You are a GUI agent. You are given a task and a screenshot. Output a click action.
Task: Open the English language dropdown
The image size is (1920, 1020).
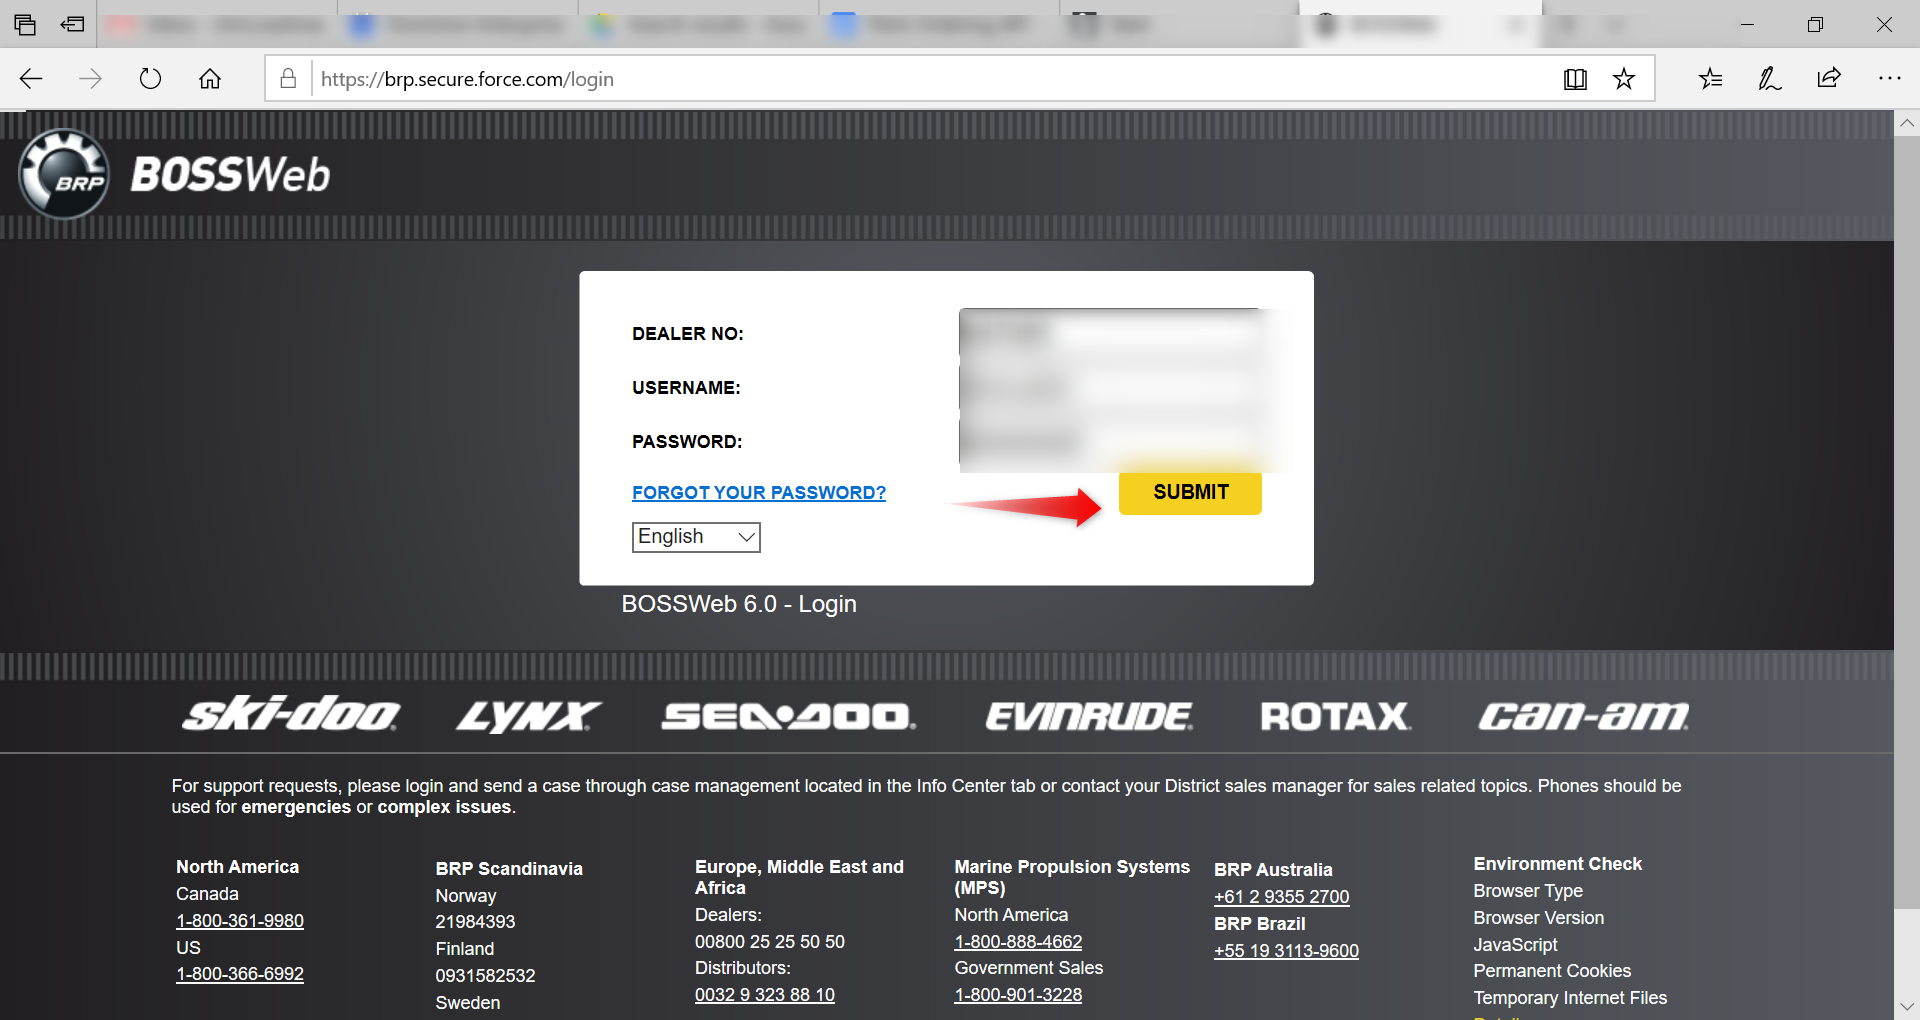[695, 537]
